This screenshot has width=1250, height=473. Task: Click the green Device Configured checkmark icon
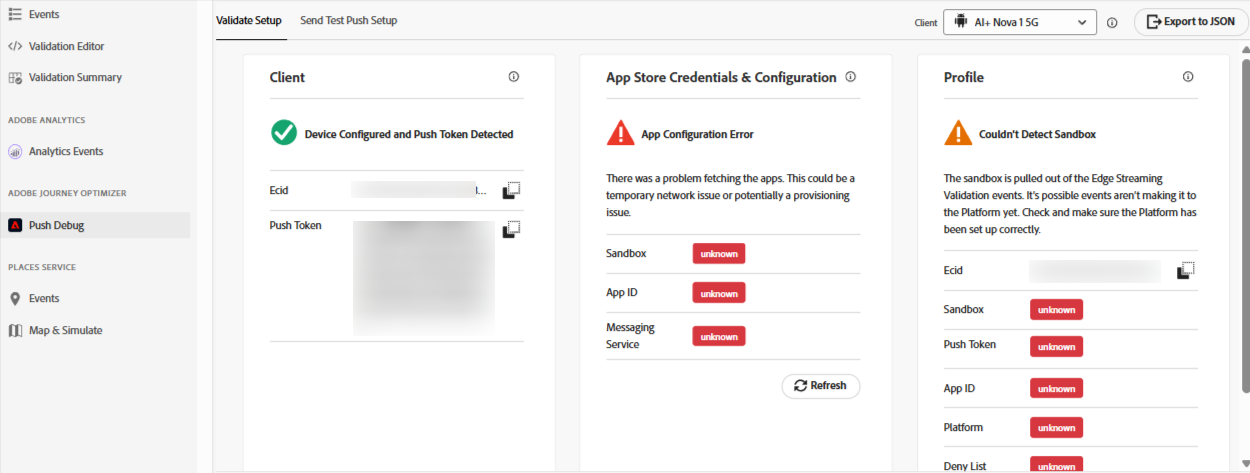coord(284,133)
